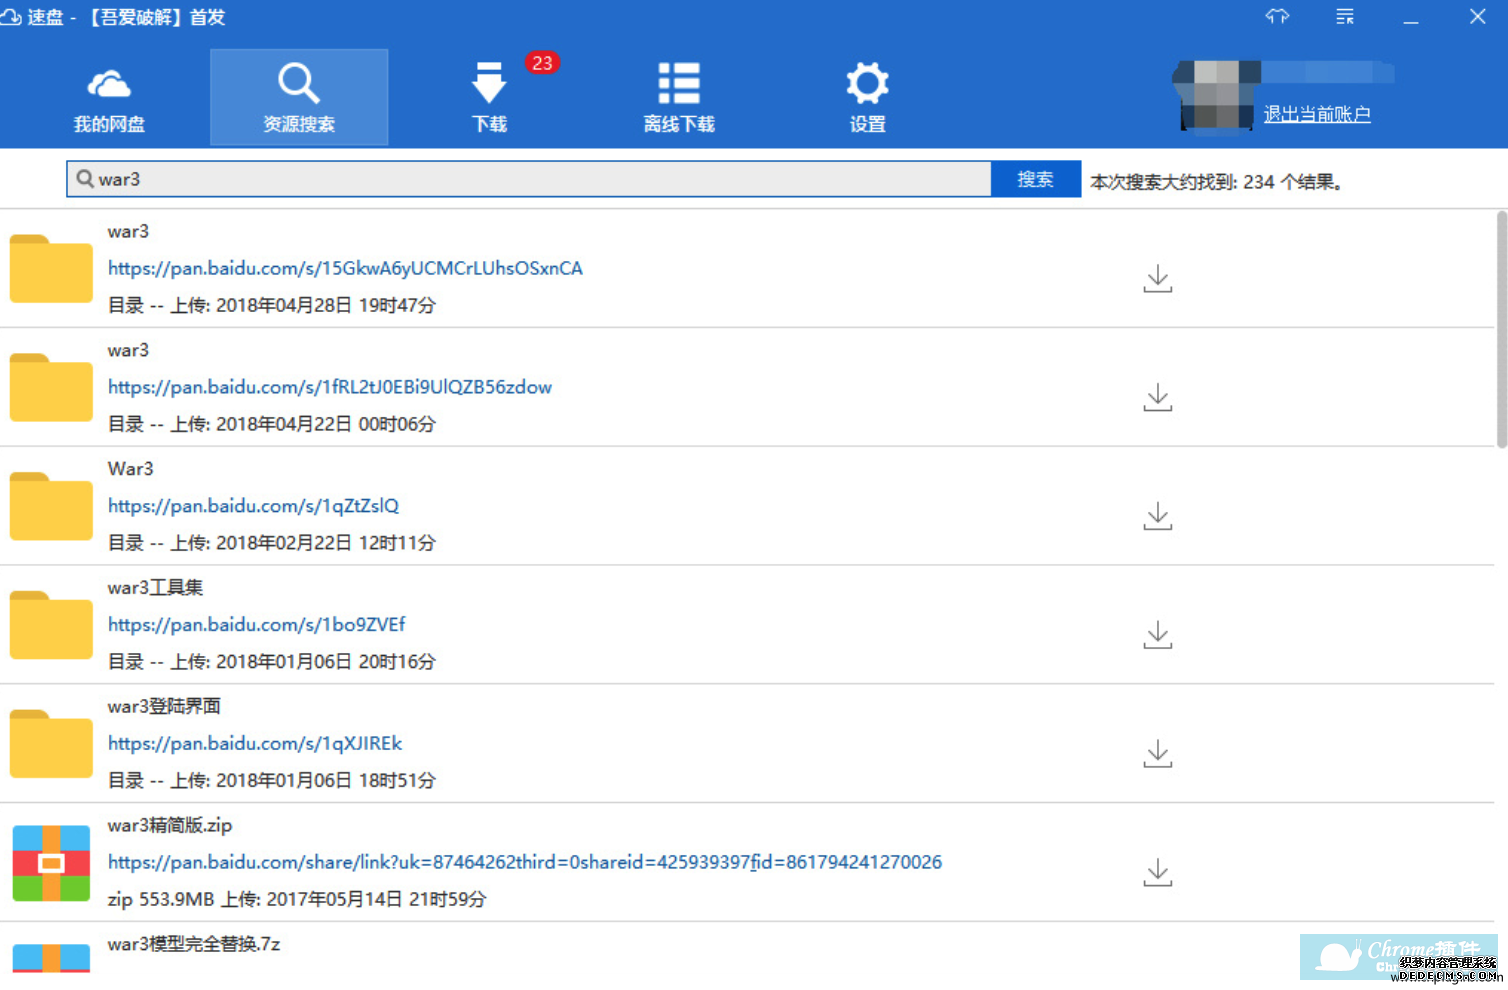Click the skin/theme icon in title bar

tap(1277, 16)
